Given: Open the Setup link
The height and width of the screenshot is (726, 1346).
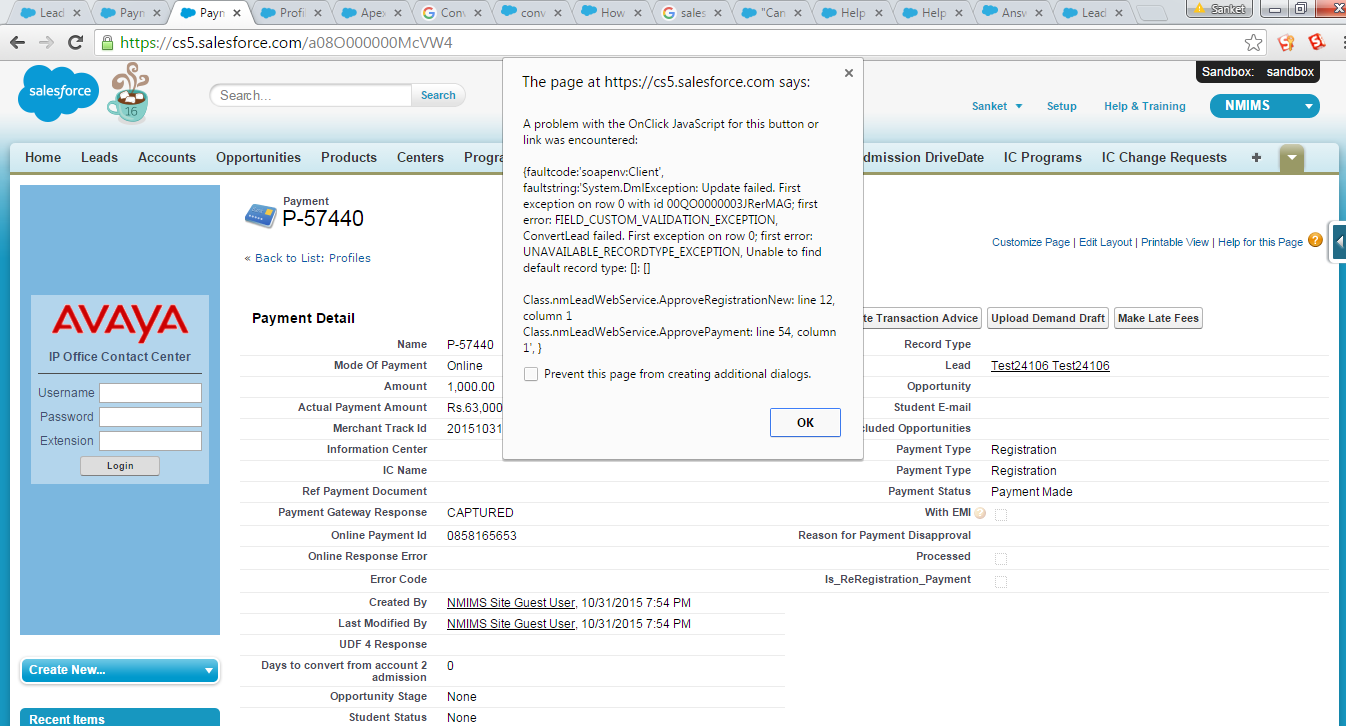Looking at the screenshot, I should [x=1062, y=106].
